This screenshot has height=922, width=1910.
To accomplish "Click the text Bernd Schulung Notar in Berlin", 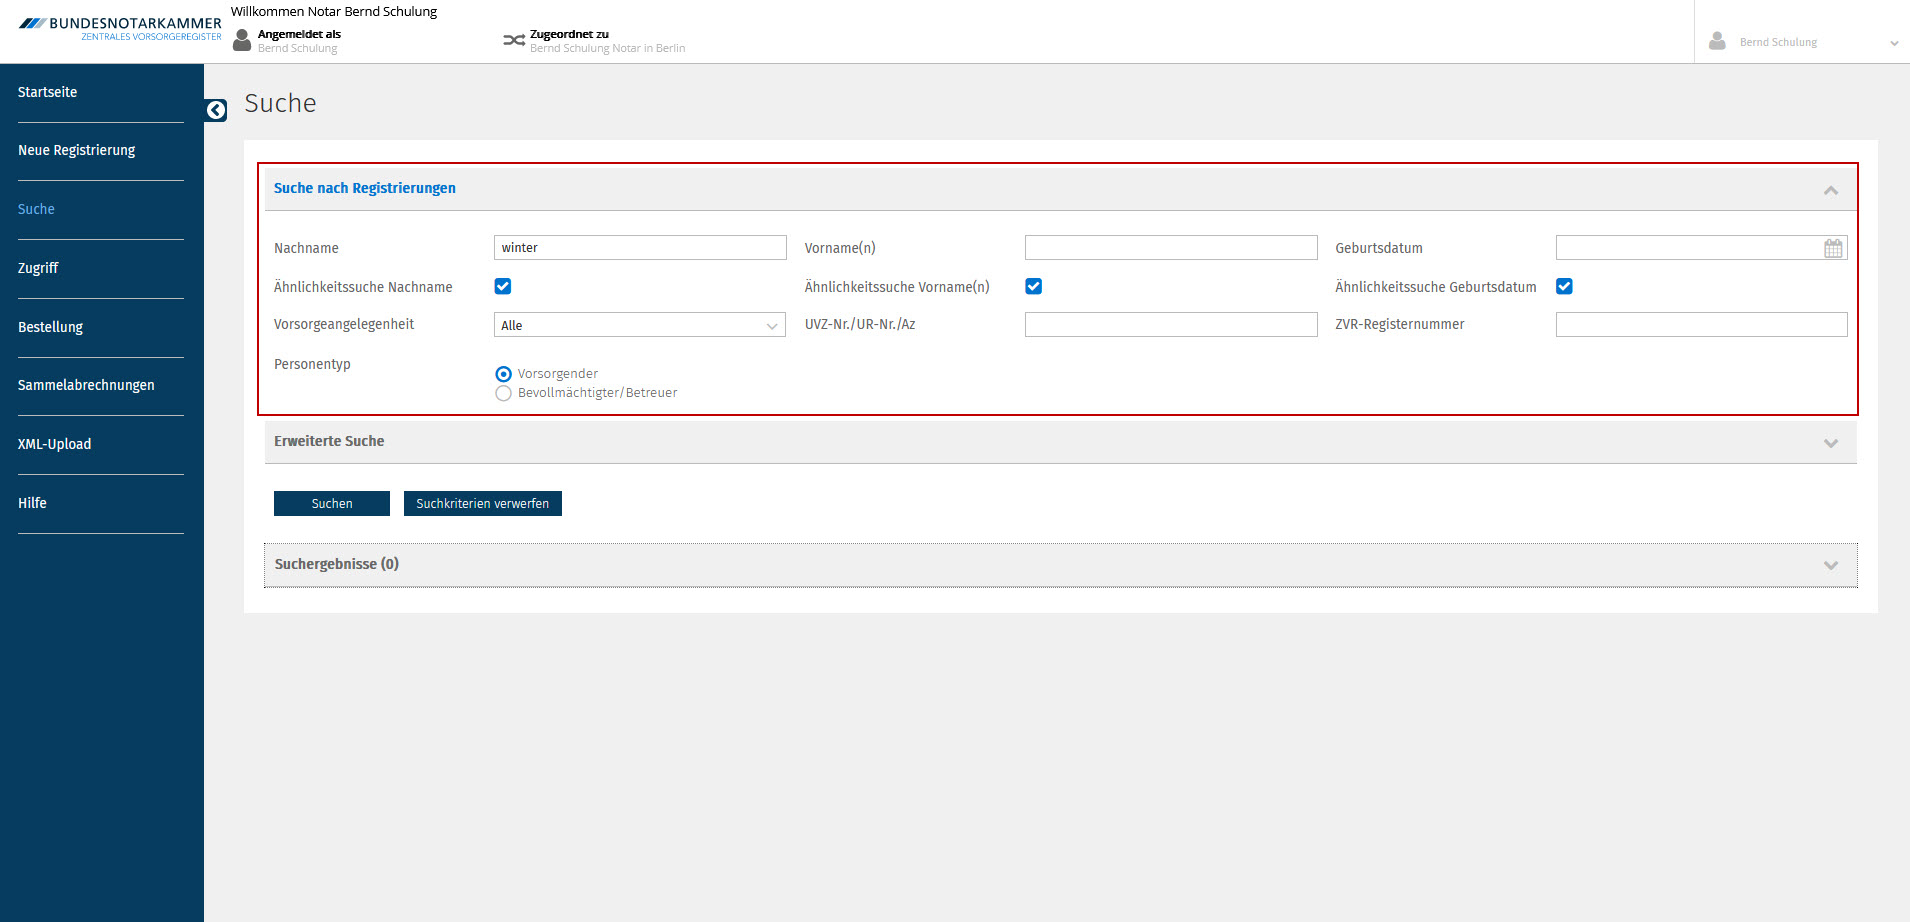I will (x=608, y=48).
